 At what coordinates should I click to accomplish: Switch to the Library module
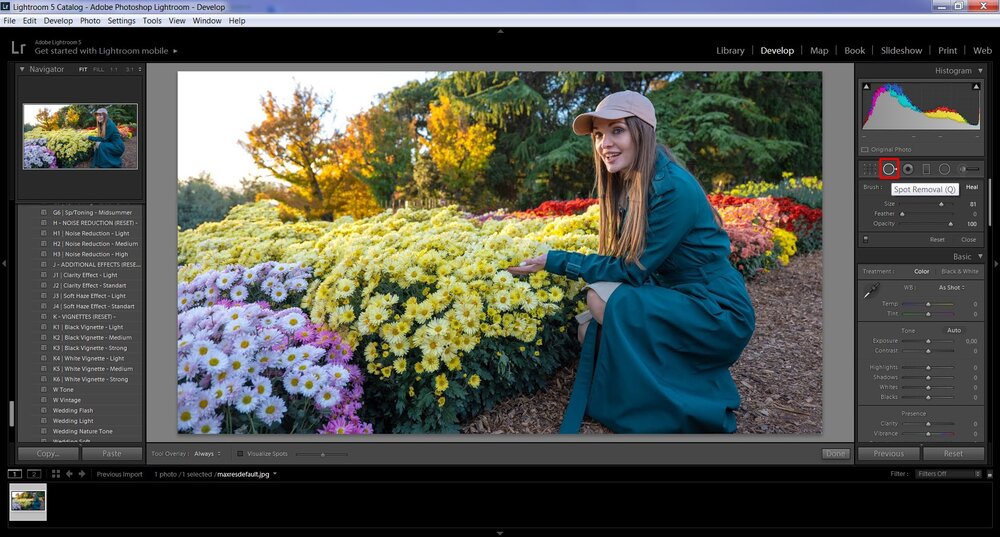(x=730, y=50)
